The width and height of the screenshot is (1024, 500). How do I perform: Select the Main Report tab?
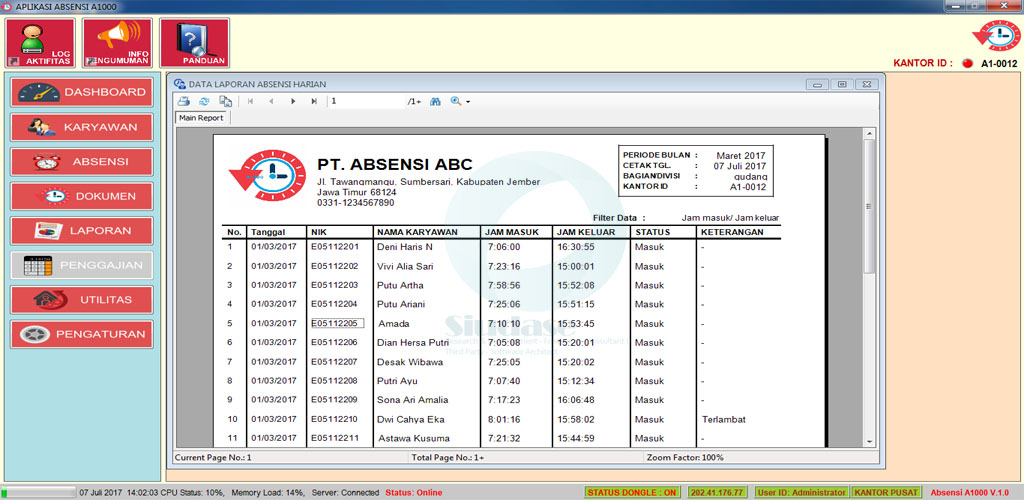tap(201, 118)
